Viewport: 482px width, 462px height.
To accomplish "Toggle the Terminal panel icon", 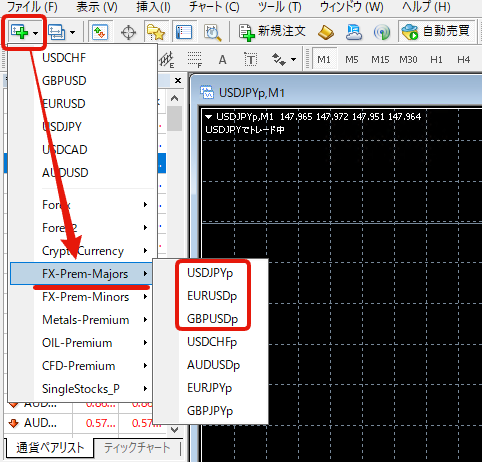I will (x=184, y=32).
